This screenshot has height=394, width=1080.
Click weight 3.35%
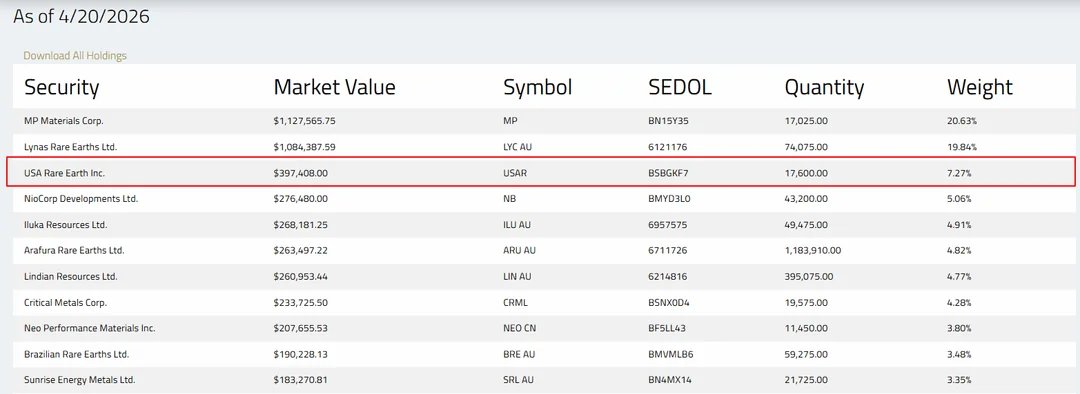click(x=960, y=380)
